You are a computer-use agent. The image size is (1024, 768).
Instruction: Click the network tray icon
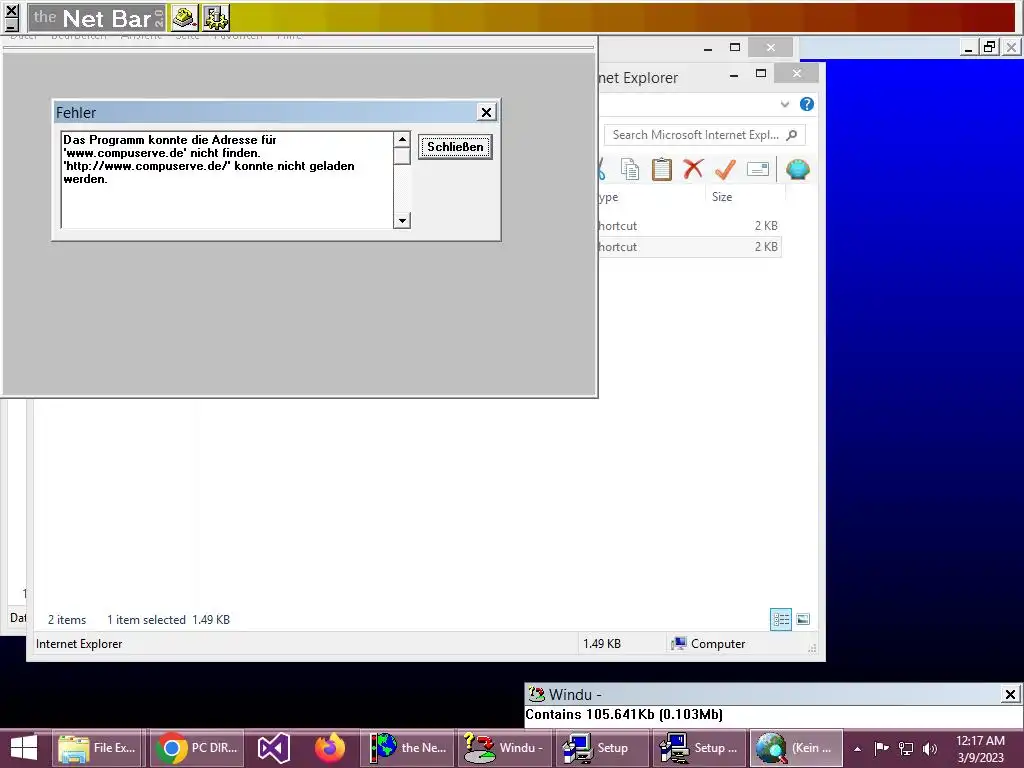[x=906, y=749]
